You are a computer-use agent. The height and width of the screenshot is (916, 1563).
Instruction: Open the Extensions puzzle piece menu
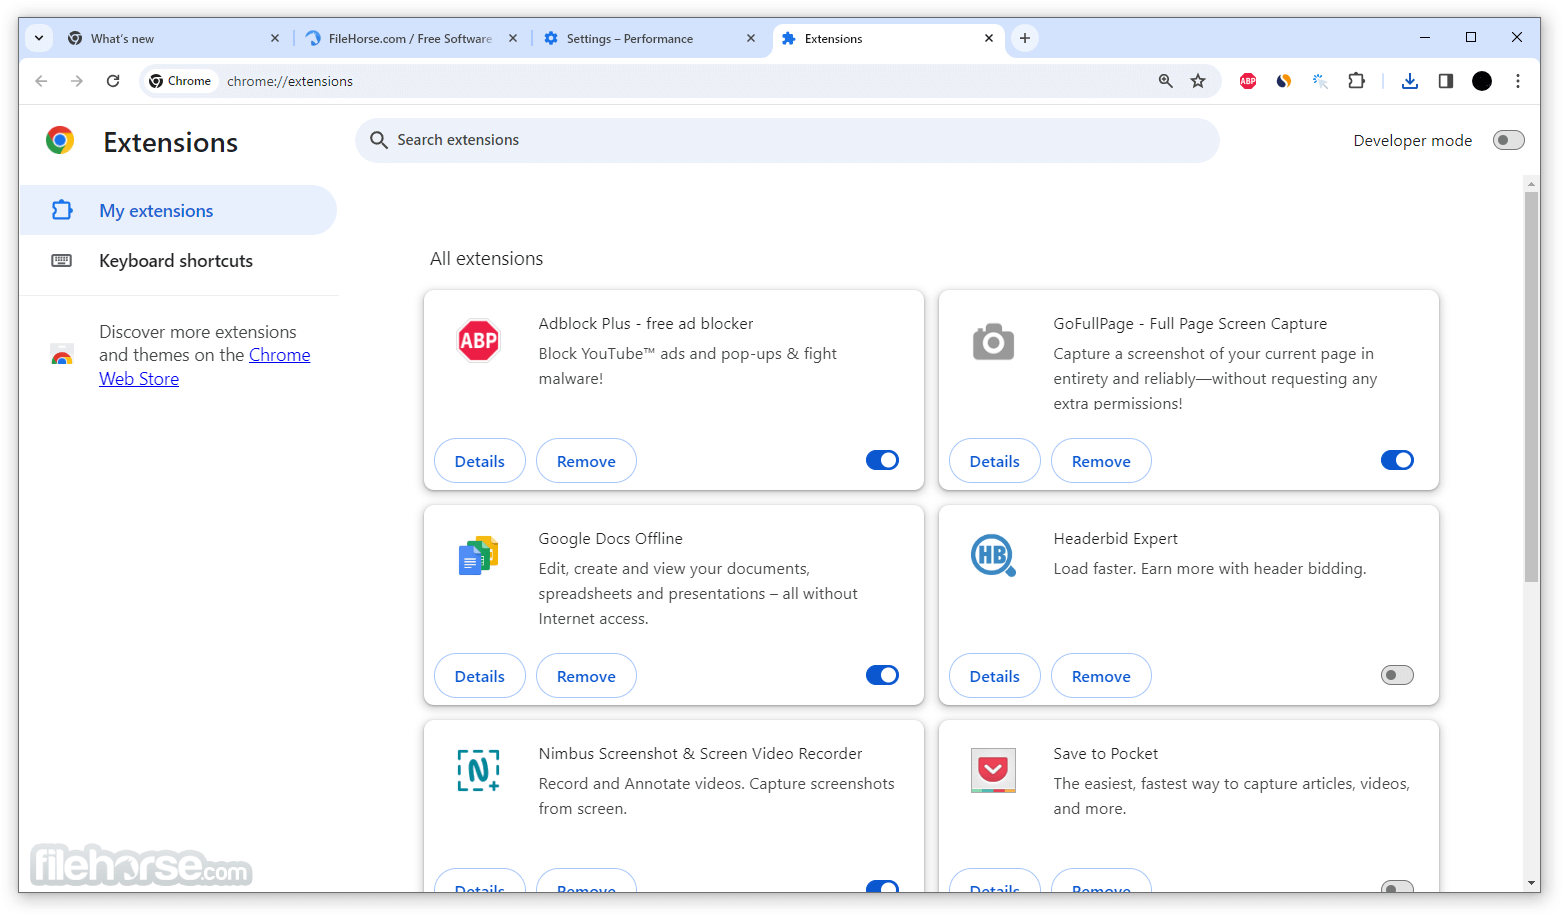point(1356,81)
